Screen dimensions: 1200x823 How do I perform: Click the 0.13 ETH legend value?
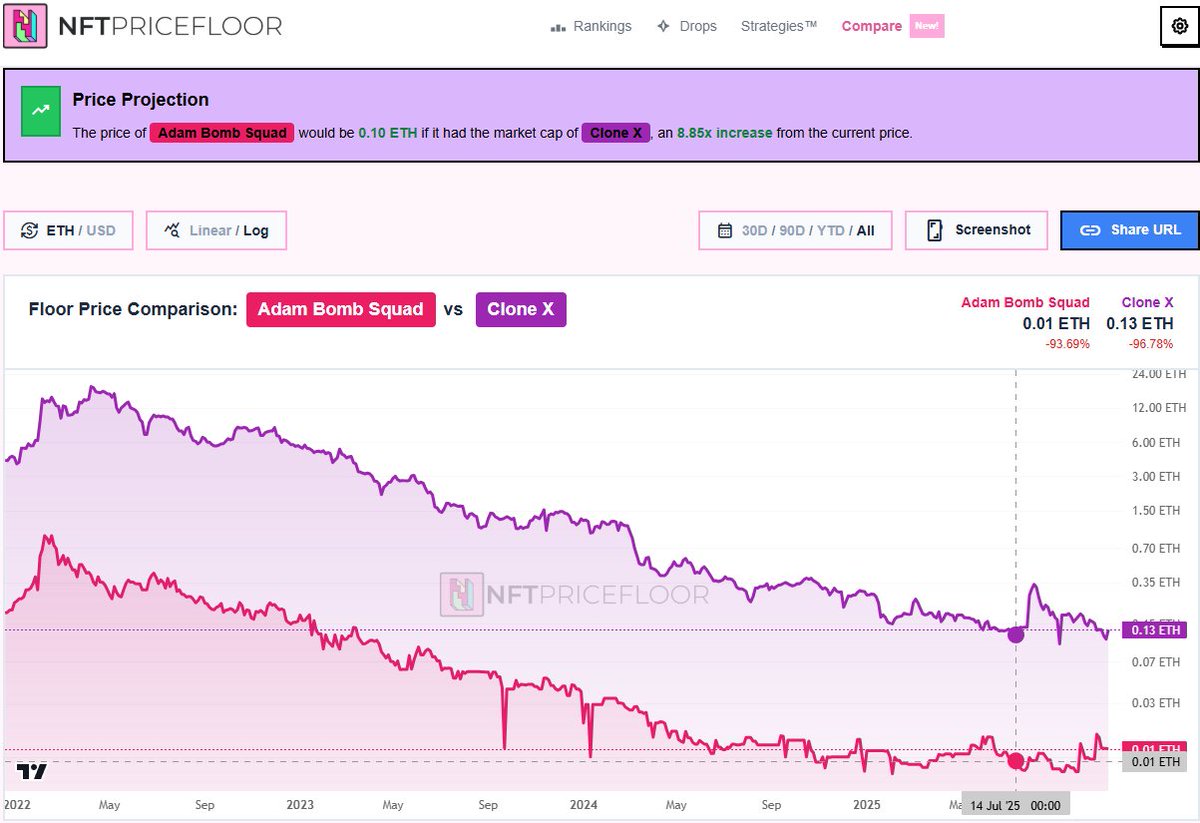point(1140,323)
